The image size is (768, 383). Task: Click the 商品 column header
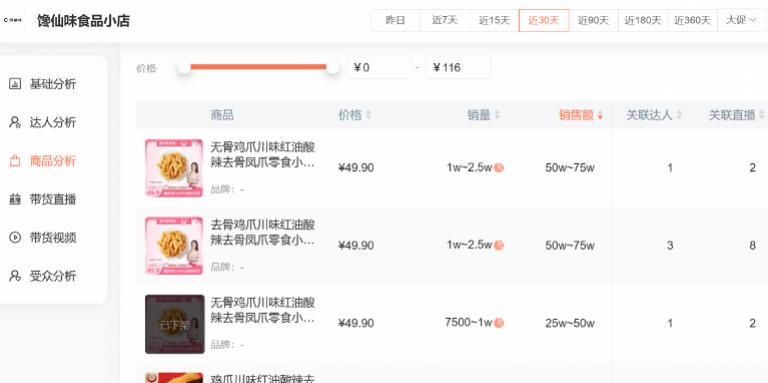coord(222,115)
